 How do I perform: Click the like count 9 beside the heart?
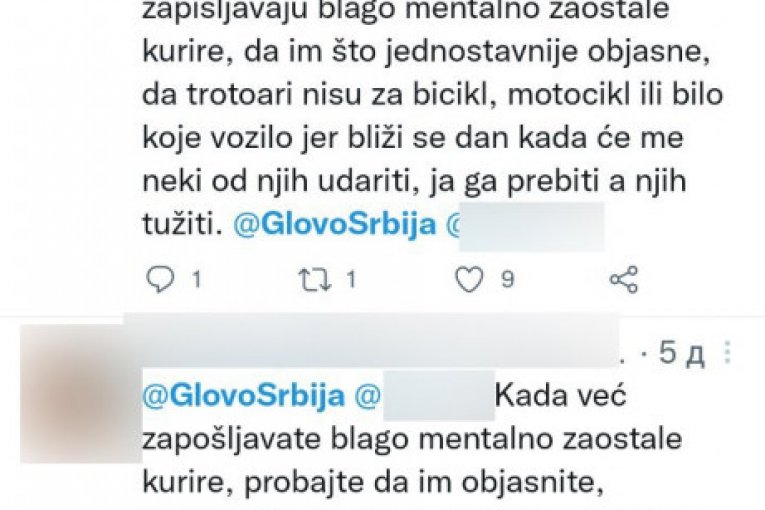pos(508,280)
